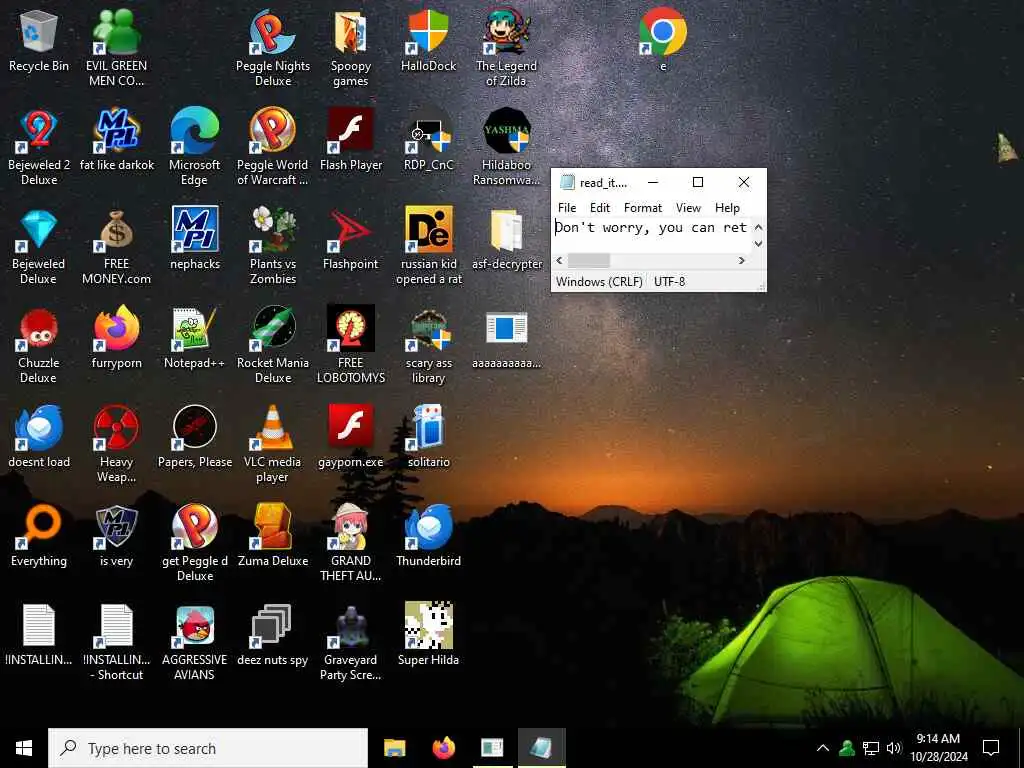
Task: Open the EVIL GREEN MEN shortcut
Action: (x=116, y=48)
